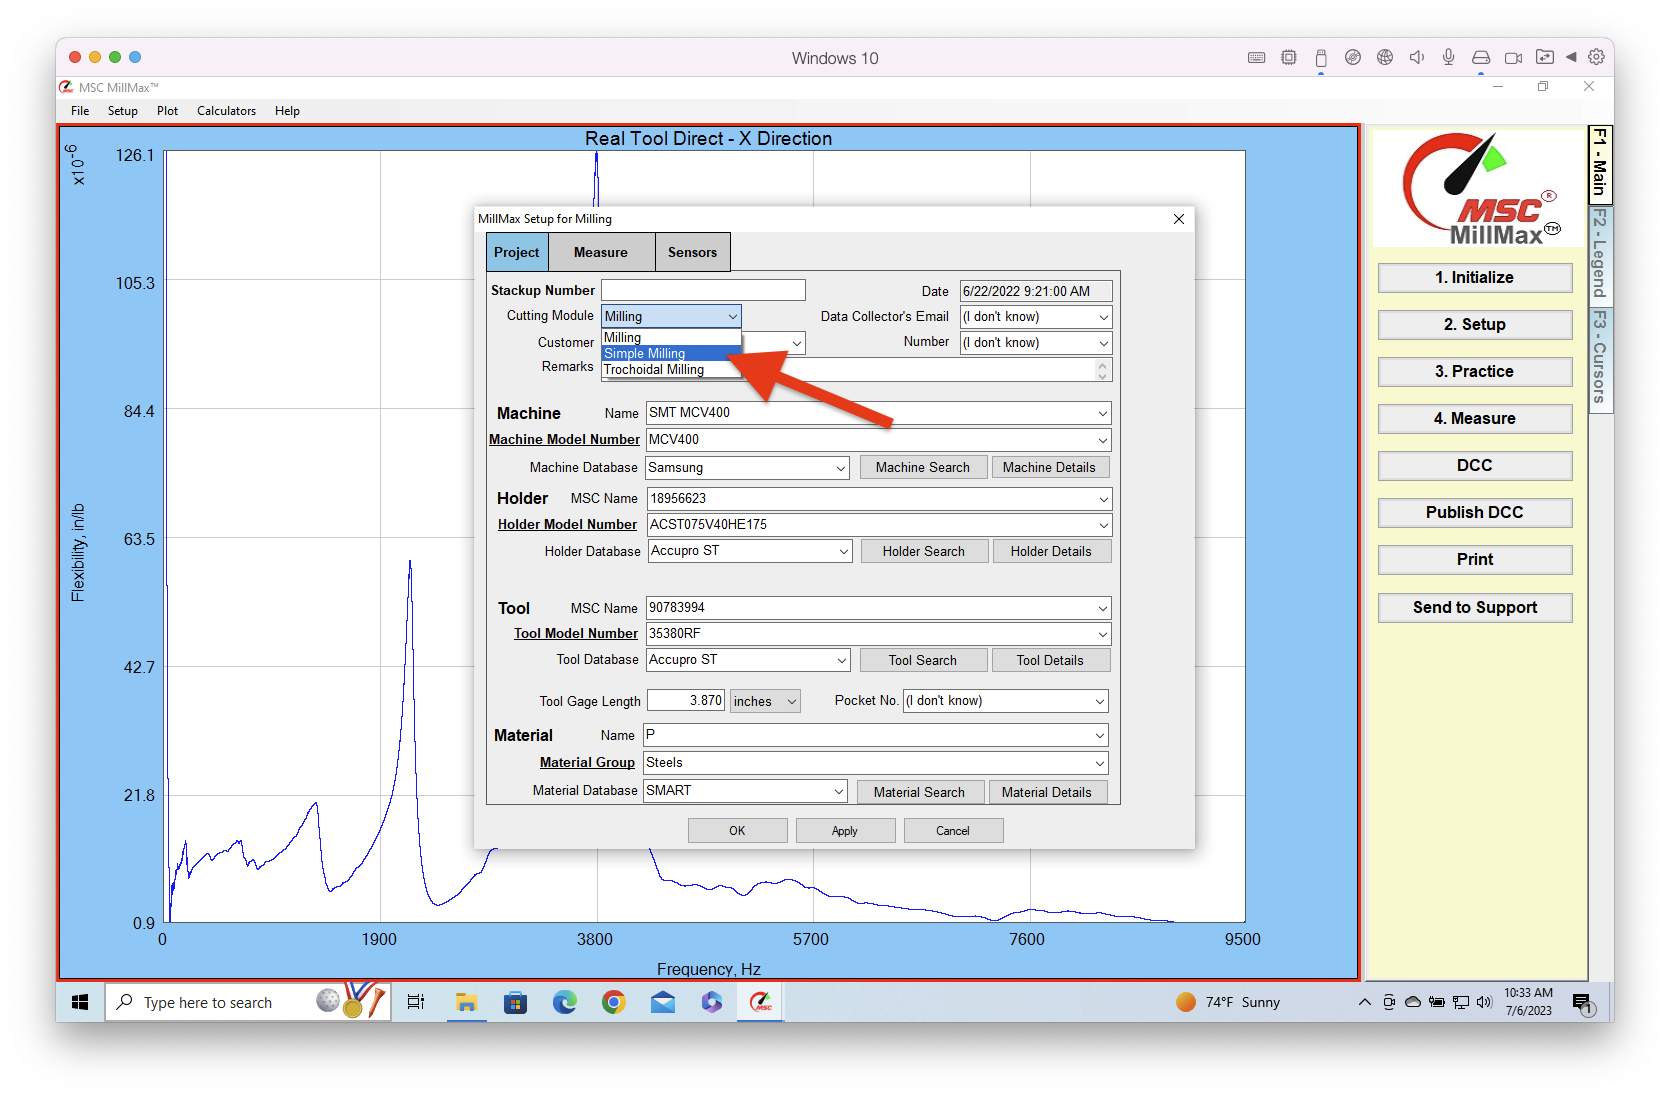The image size is (1670, 1096).
Task: Click VM keyboard icon in title bar
Action: (x=1257, y=57)
